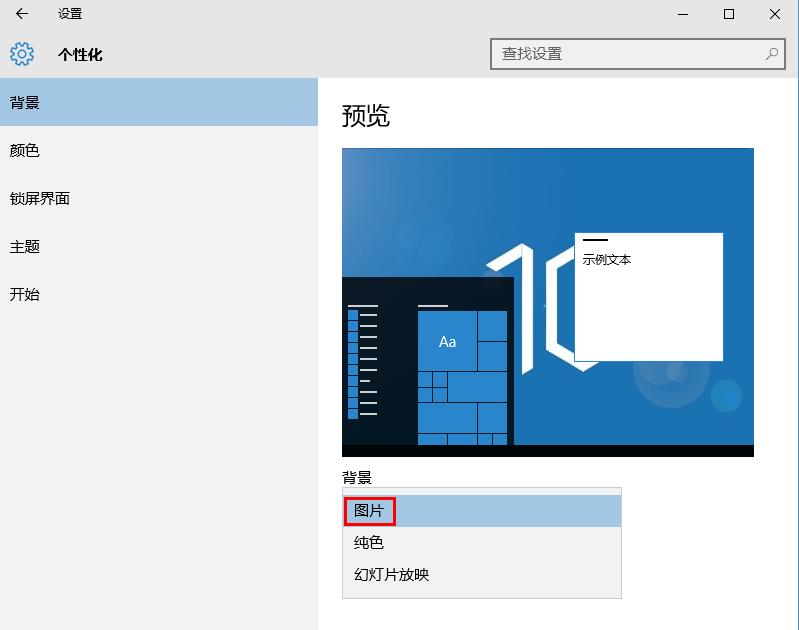Open the 主题 sidebar section

pyautogui.click(x=159, y=247)
